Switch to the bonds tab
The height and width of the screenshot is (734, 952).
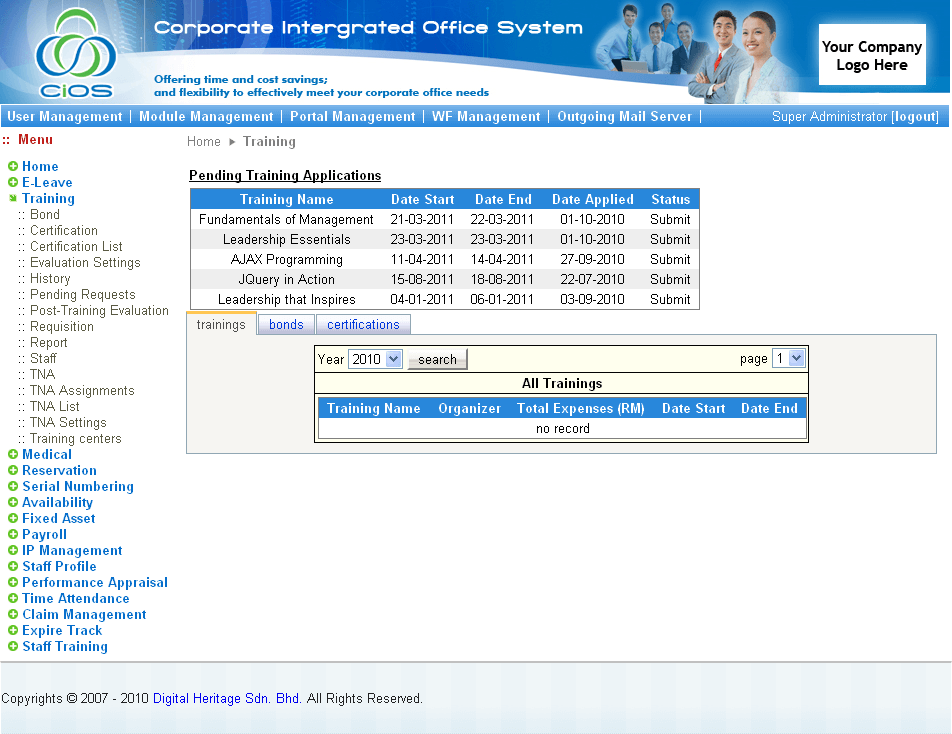coord(286,325)
